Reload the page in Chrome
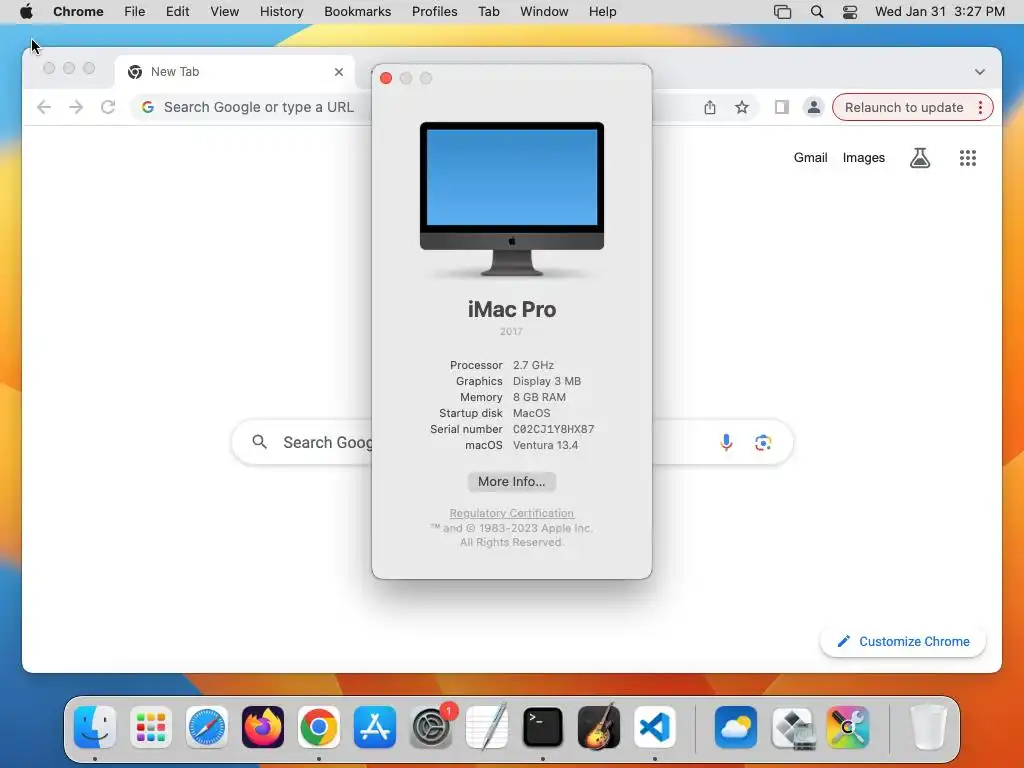Viewport: 1024px width, 768px height. click(108, 107)
